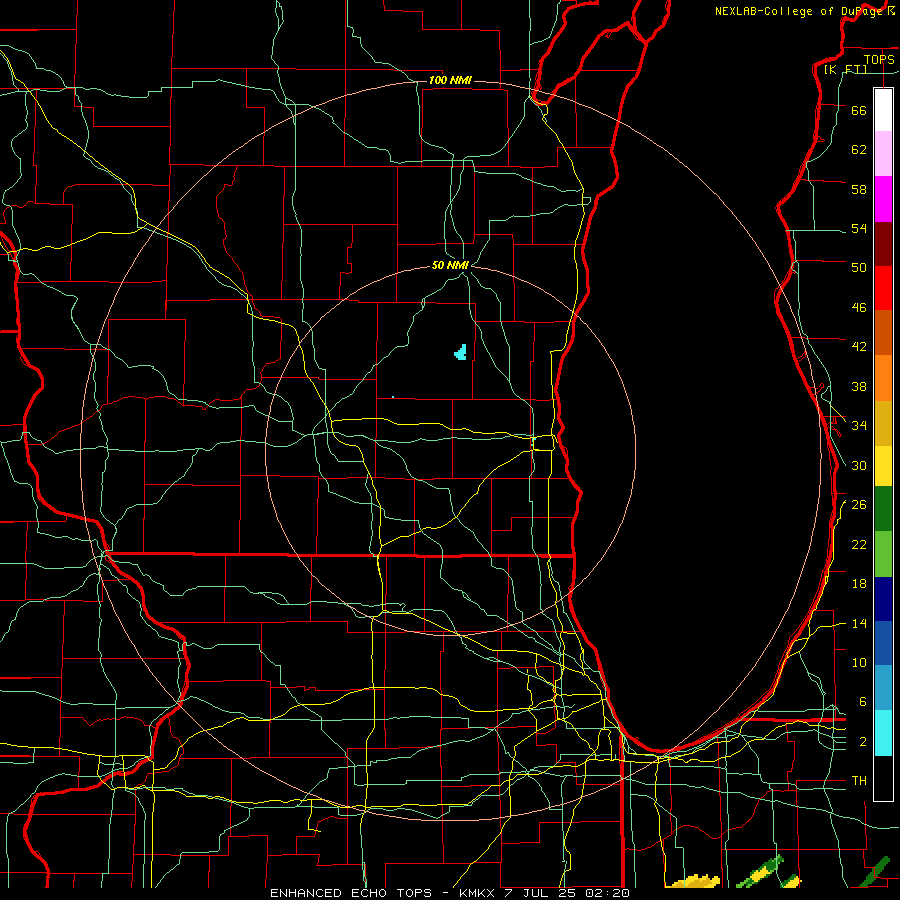The height and width of the screenshot is (900, 900).
Task: Click the black TH legend swatch
Action: pyautogui.click(x=883, y=778)
